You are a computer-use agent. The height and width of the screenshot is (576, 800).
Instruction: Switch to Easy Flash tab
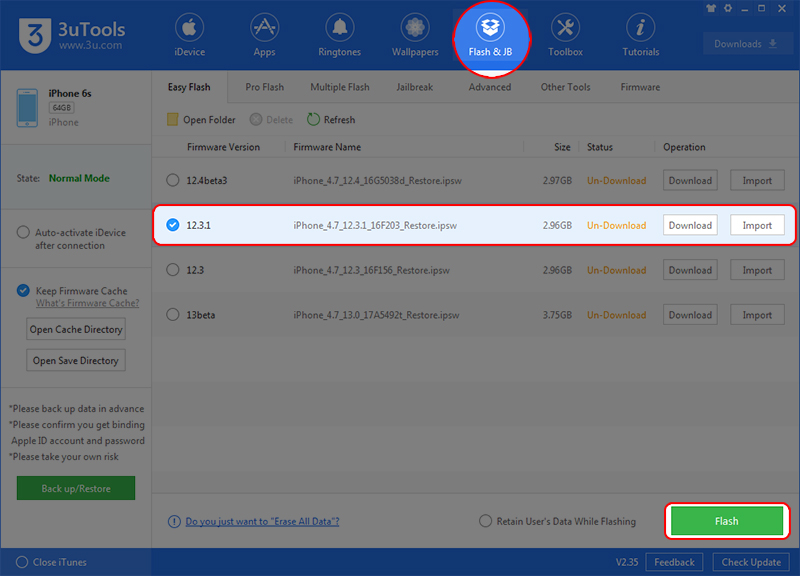point(189,87)
